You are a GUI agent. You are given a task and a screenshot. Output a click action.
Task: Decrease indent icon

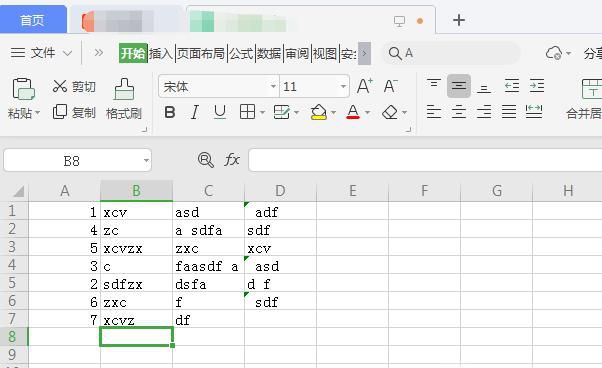tap(512, 86)
